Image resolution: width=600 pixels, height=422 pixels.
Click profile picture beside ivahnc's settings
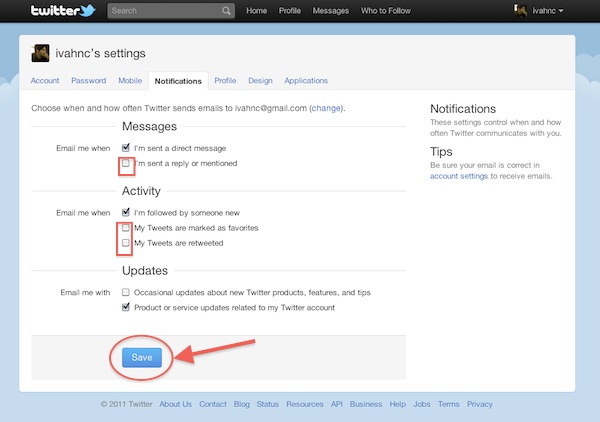point(40,53)
